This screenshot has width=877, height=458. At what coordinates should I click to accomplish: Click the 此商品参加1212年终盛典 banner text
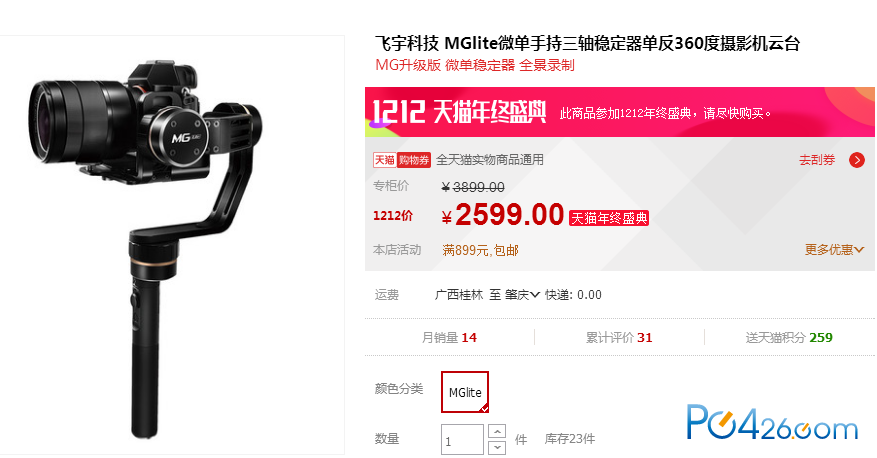(x=666, y=114)
